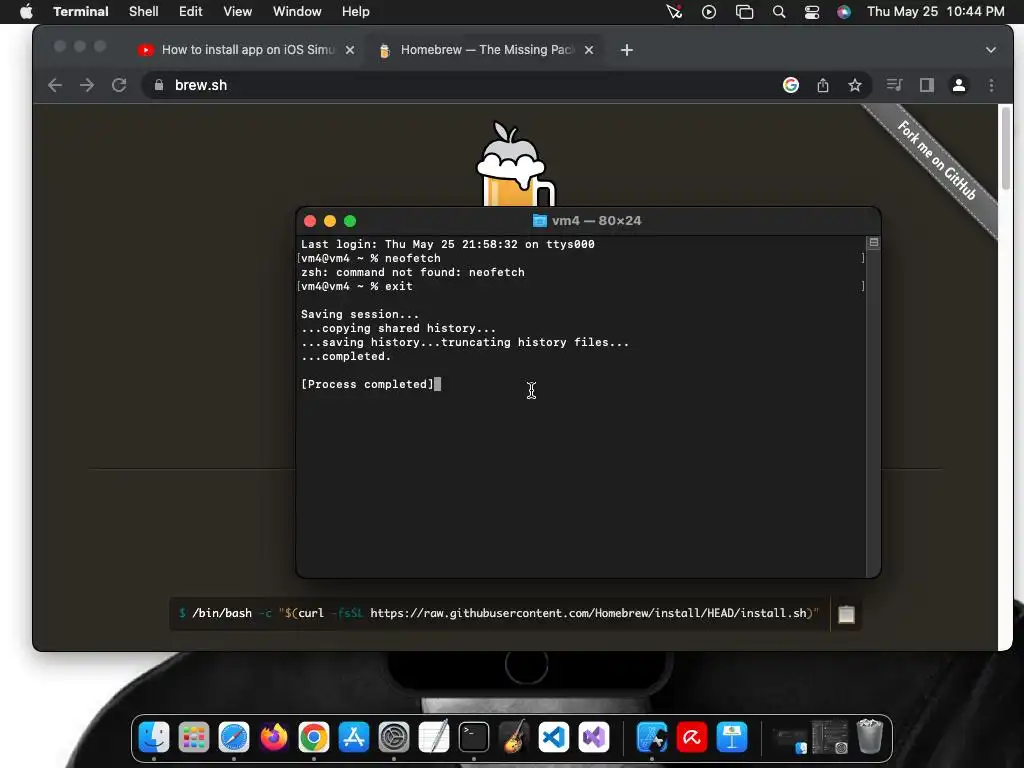
Task: Reload the brew.sh page
Action: [x=119, y=85]
